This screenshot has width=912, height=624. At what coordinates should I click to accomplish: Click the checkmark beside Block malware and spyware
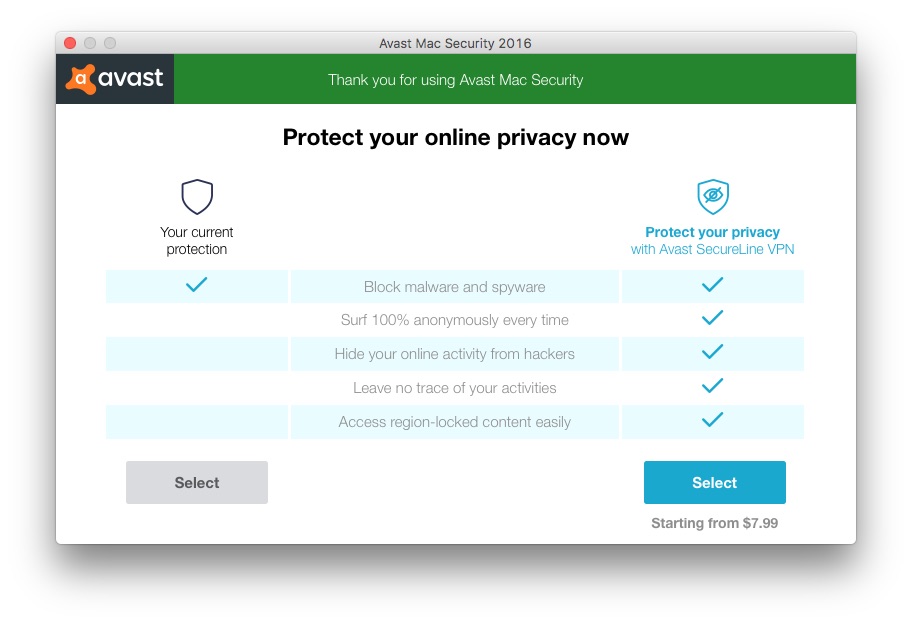pyautogui.click(x=713, y=286)
